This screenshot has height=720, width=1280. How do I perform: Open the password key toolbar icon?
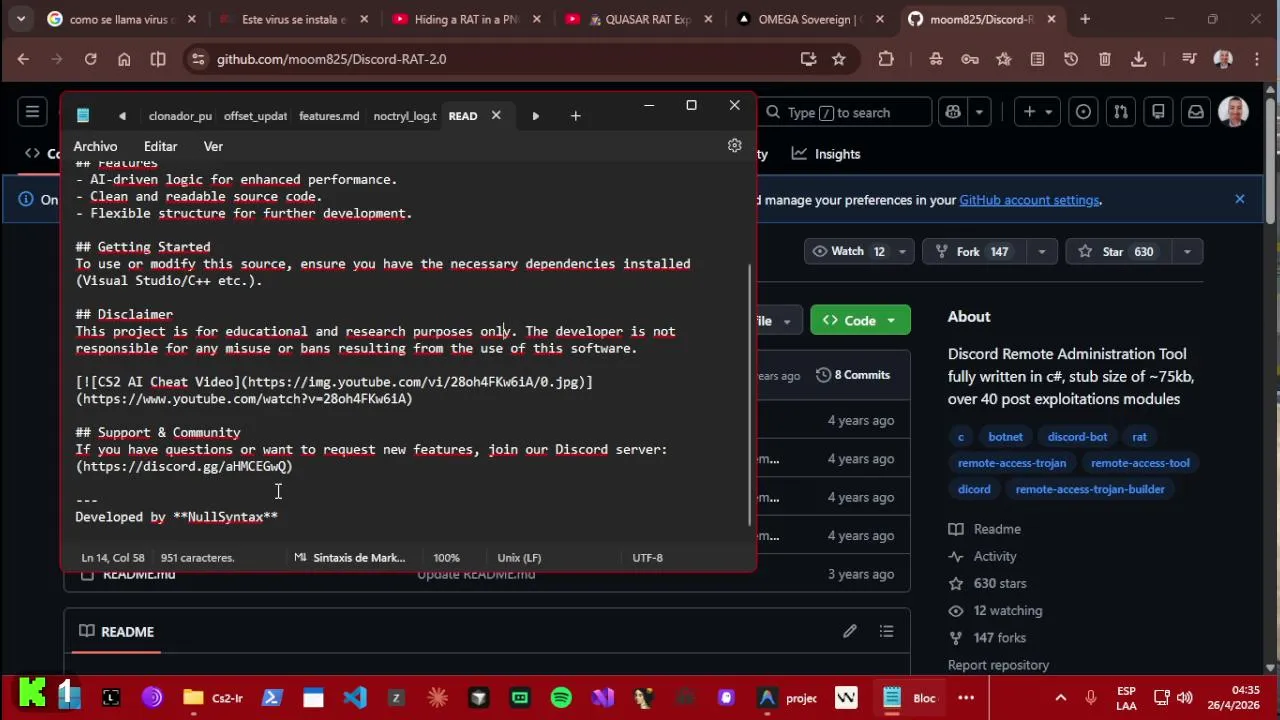click(x=970, y=59)
